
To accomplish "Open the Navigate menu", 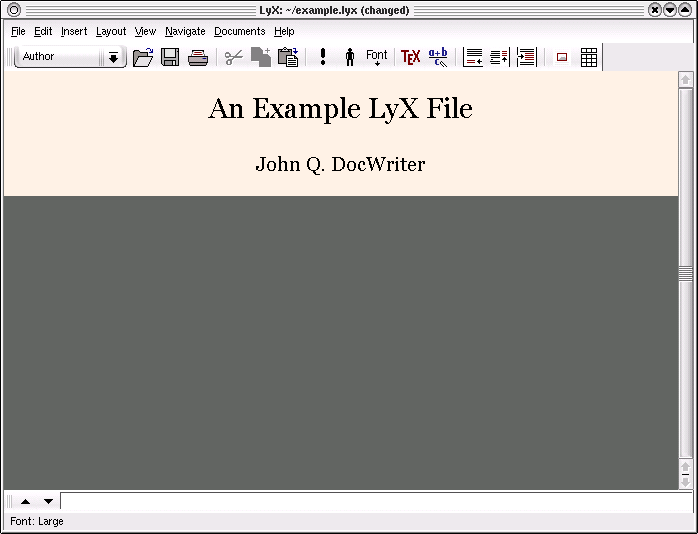I will tap(185, 31).
